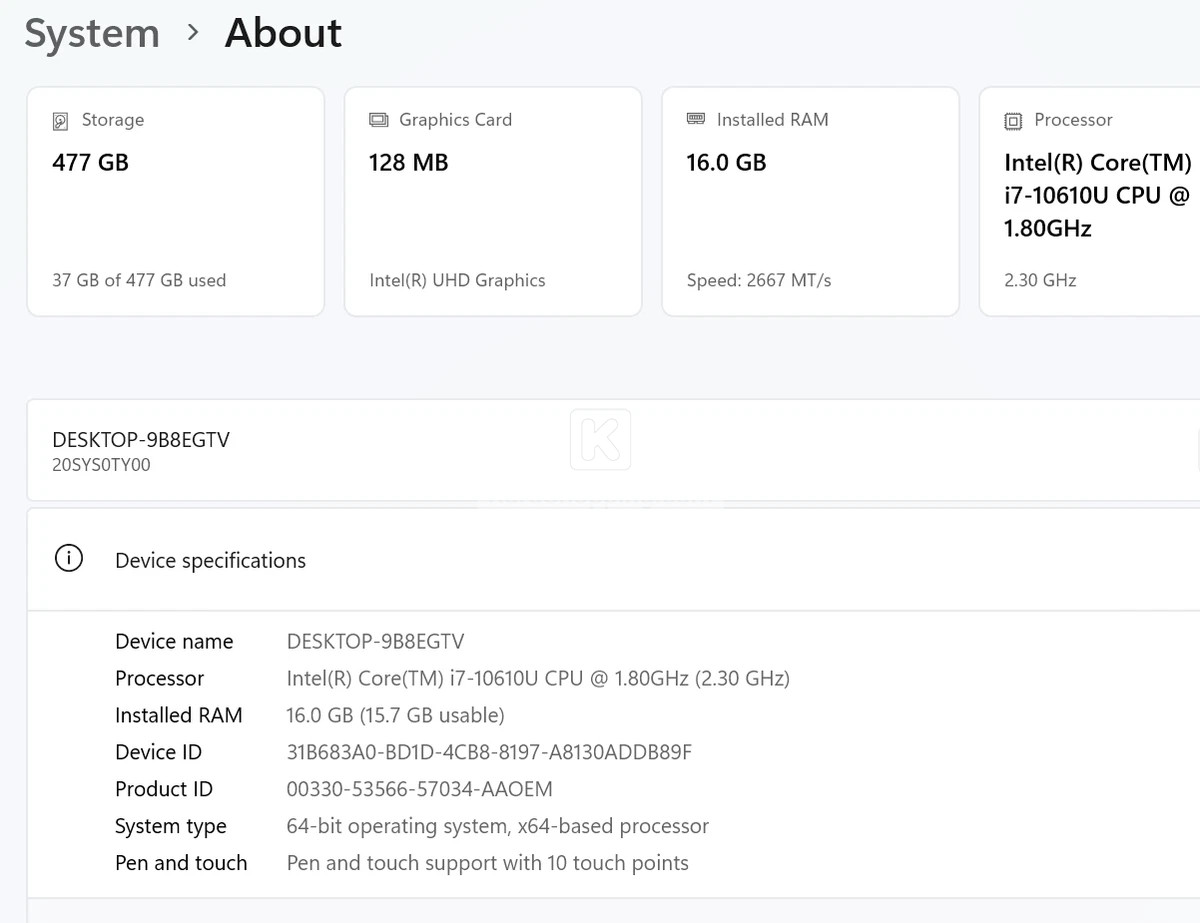The width and height of the screenshot is (1200, 923).
Task: Select Device name value DESKTOP-9B8EGTV in specifications
Action: coord(375,642)
